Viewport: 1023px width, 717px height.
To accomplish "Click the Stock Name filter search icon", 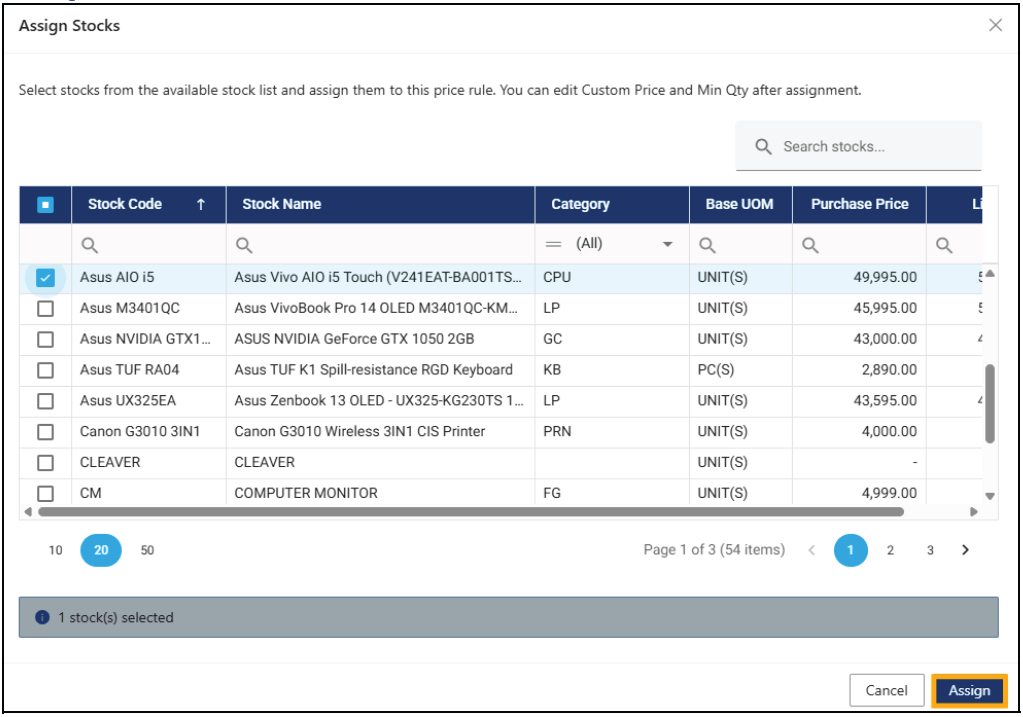I will (244, 245).
